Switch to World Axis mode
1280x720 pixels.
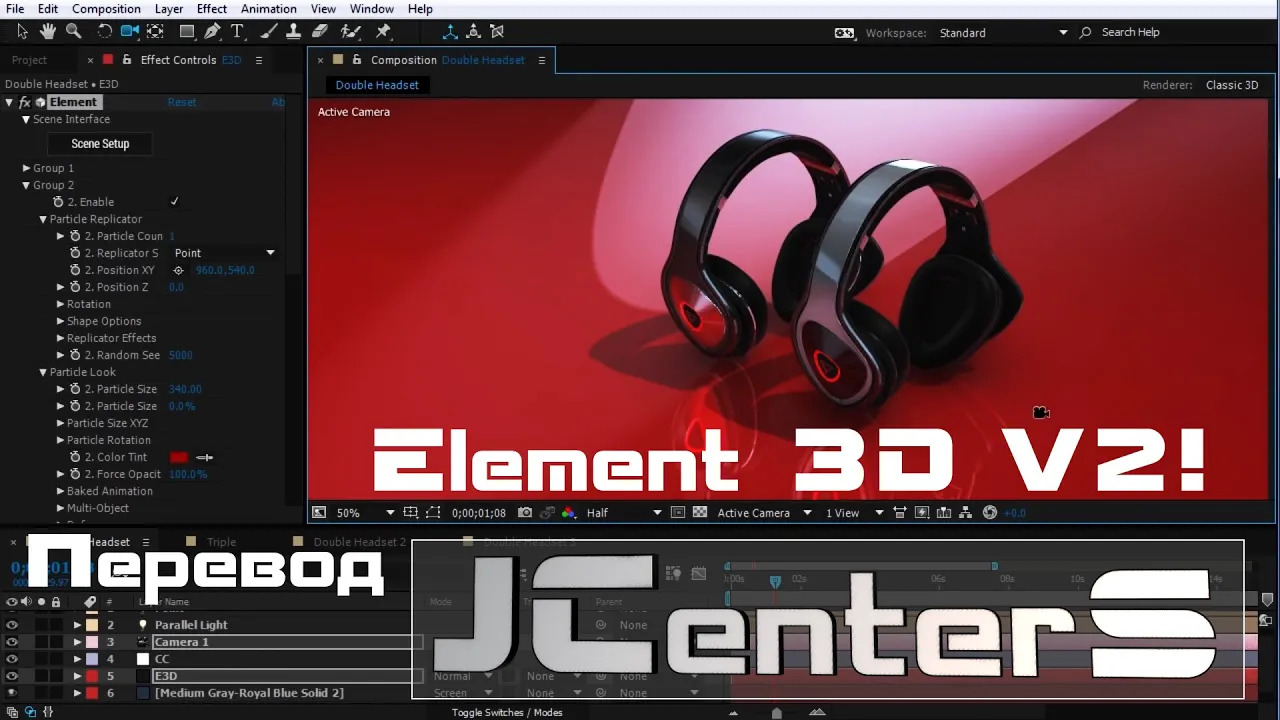pos(475,32)
